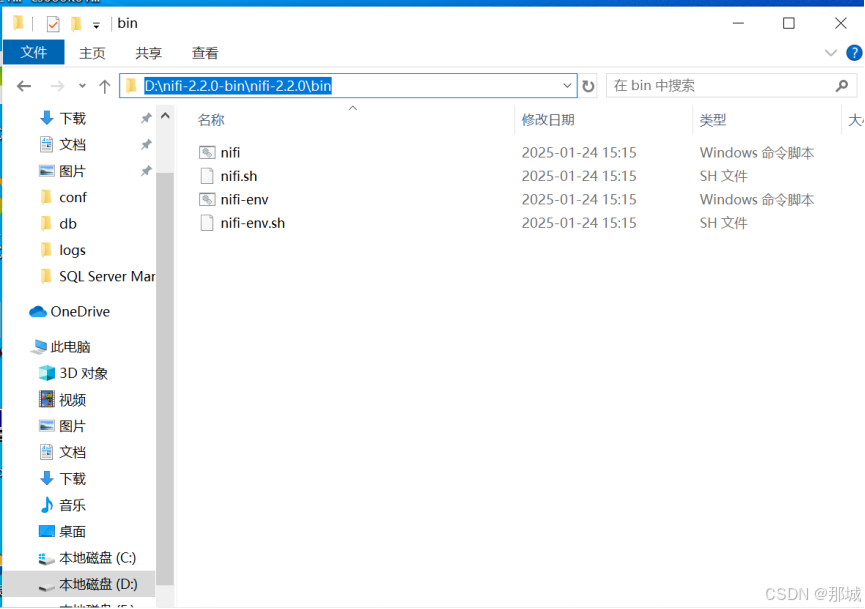Open the 文件 menu tab
The image size is (865, 609).
pyautogui.click(x=34, y=52)
